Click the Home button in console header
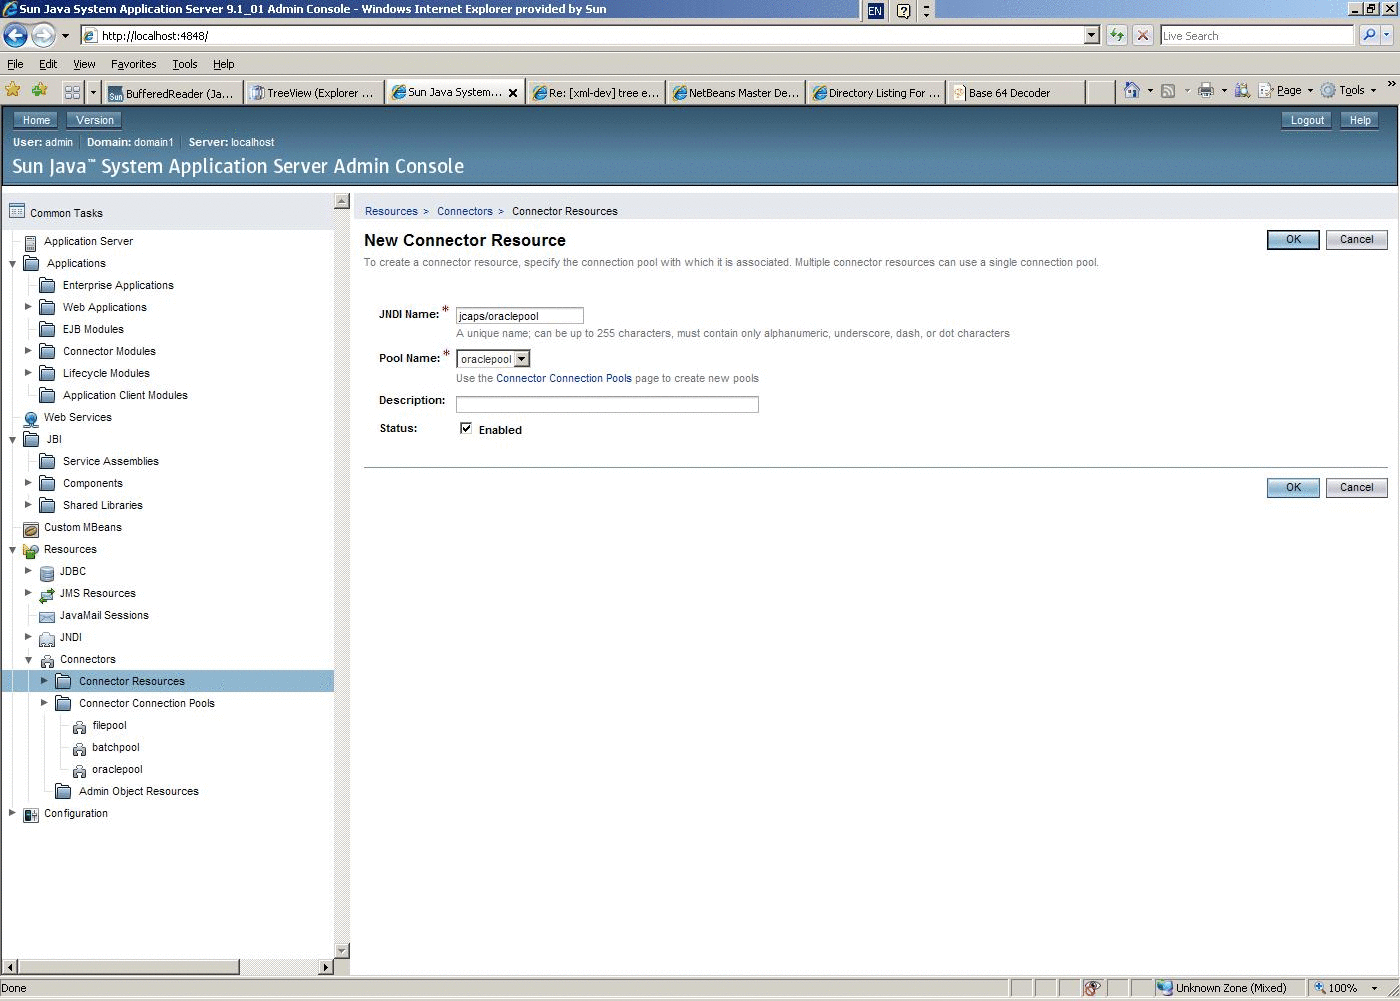1400x1001 pixels. 36,120
